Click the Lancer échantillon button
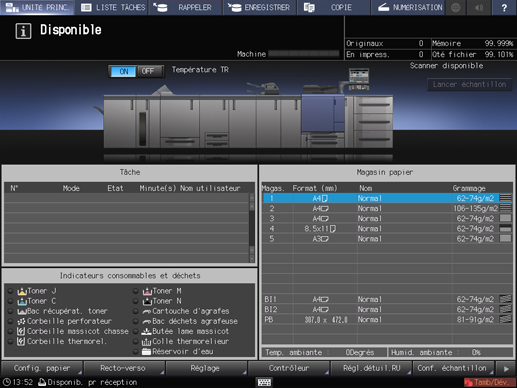The image size is (517, 388). [469, 85]
